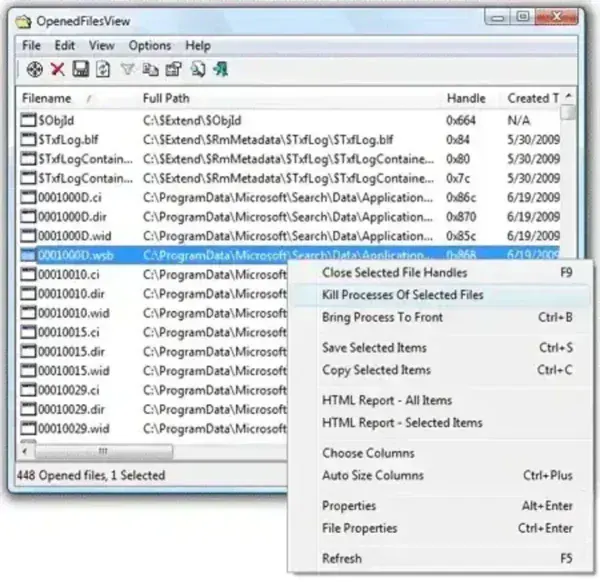Select the 0001000D.wid file row
This screenshot has height=582, width=600.
click(290, 236)
